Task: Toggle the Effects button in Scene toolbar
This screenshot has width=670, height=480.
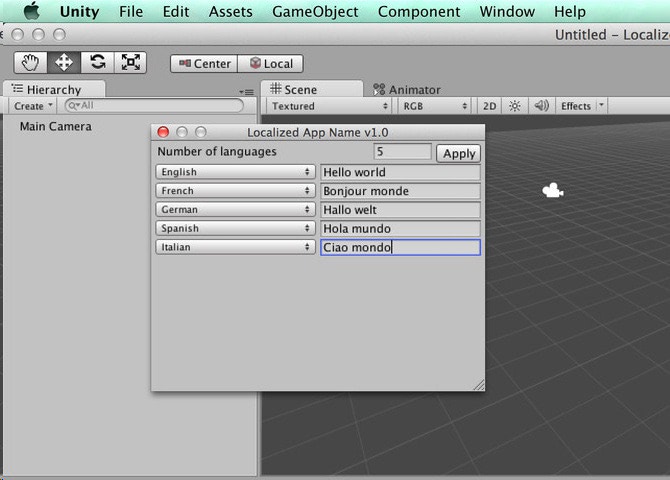Action: click(x=576, y=106)
